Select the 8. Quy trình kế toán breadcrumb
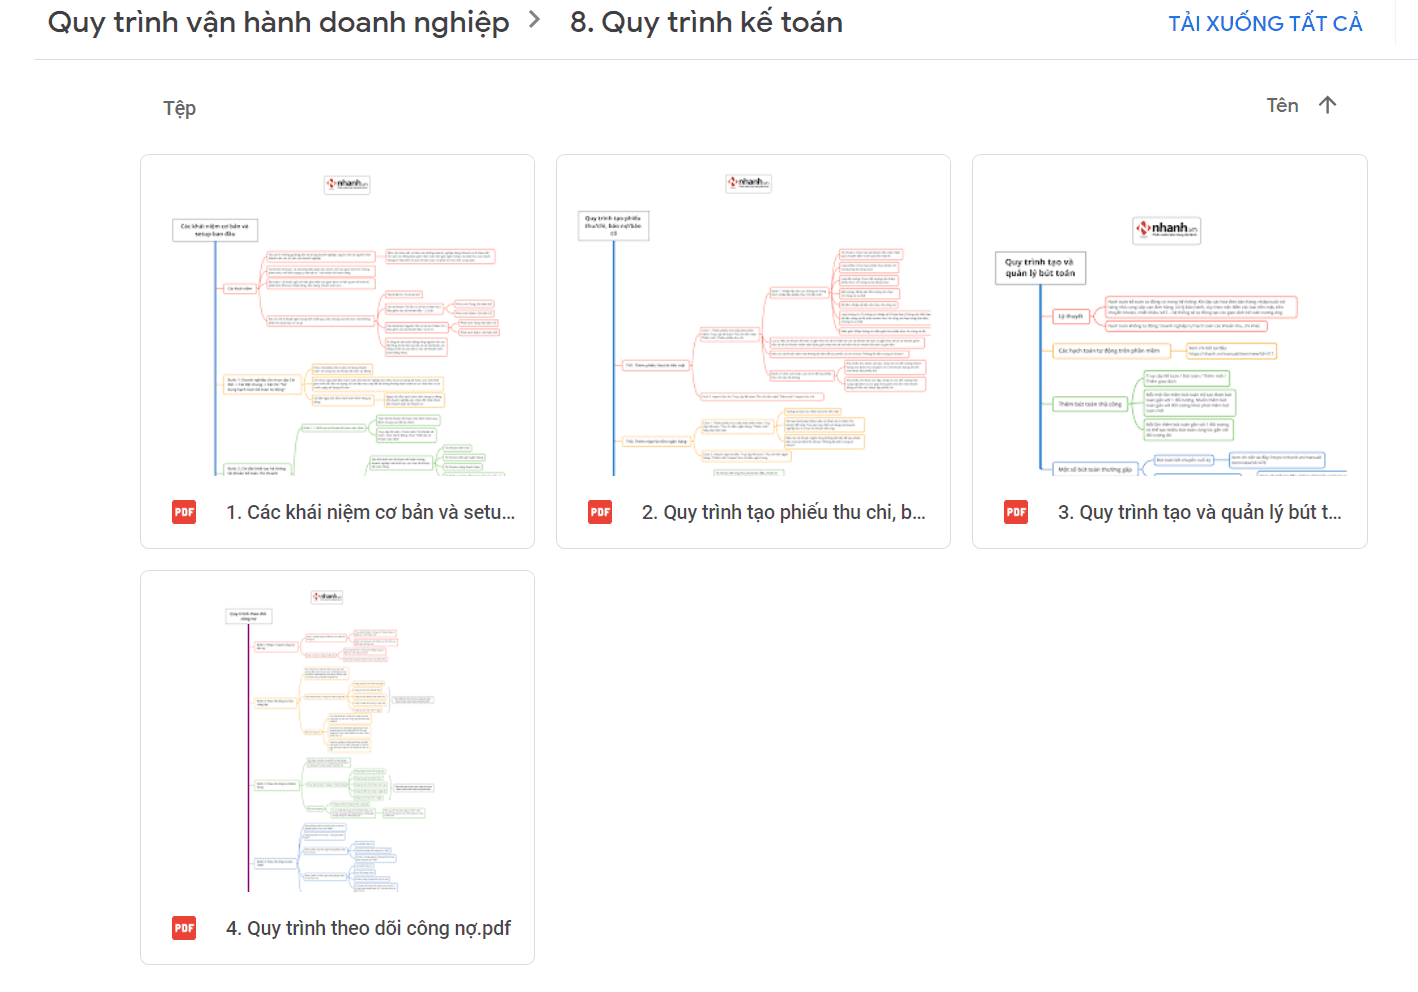Image resolution: width=1418 pixels, height=992 pixels. [x=706, y=22]
